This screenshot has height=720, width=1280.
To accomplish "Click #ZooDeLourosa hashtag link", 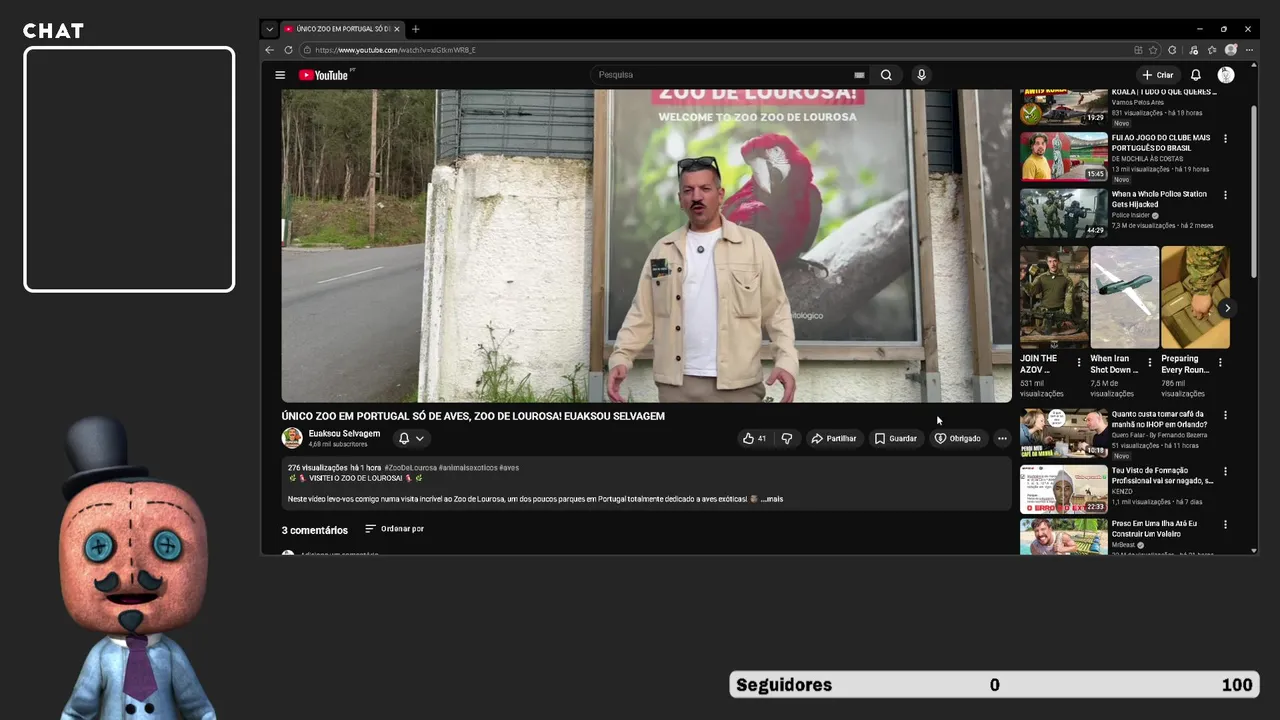I will 410,468.
